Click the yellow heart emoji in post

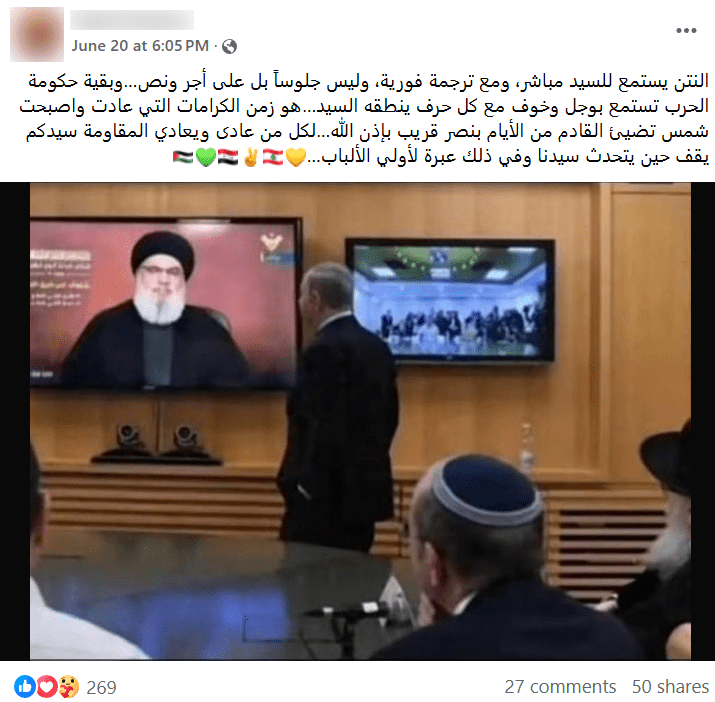pyautogui.click(x=295, y=157)
